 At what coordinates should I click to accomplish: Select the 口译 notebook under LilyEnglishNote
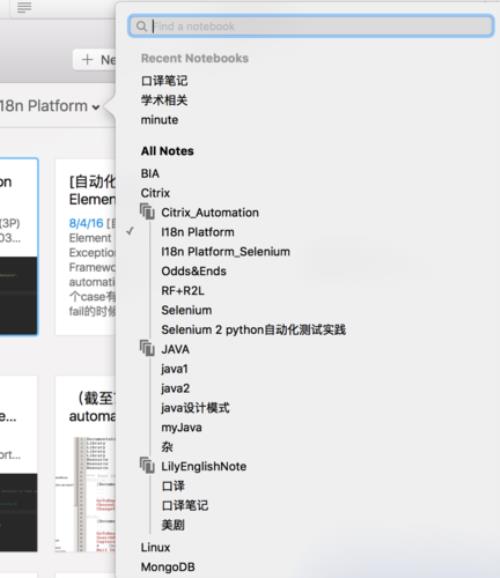(173, 486)
